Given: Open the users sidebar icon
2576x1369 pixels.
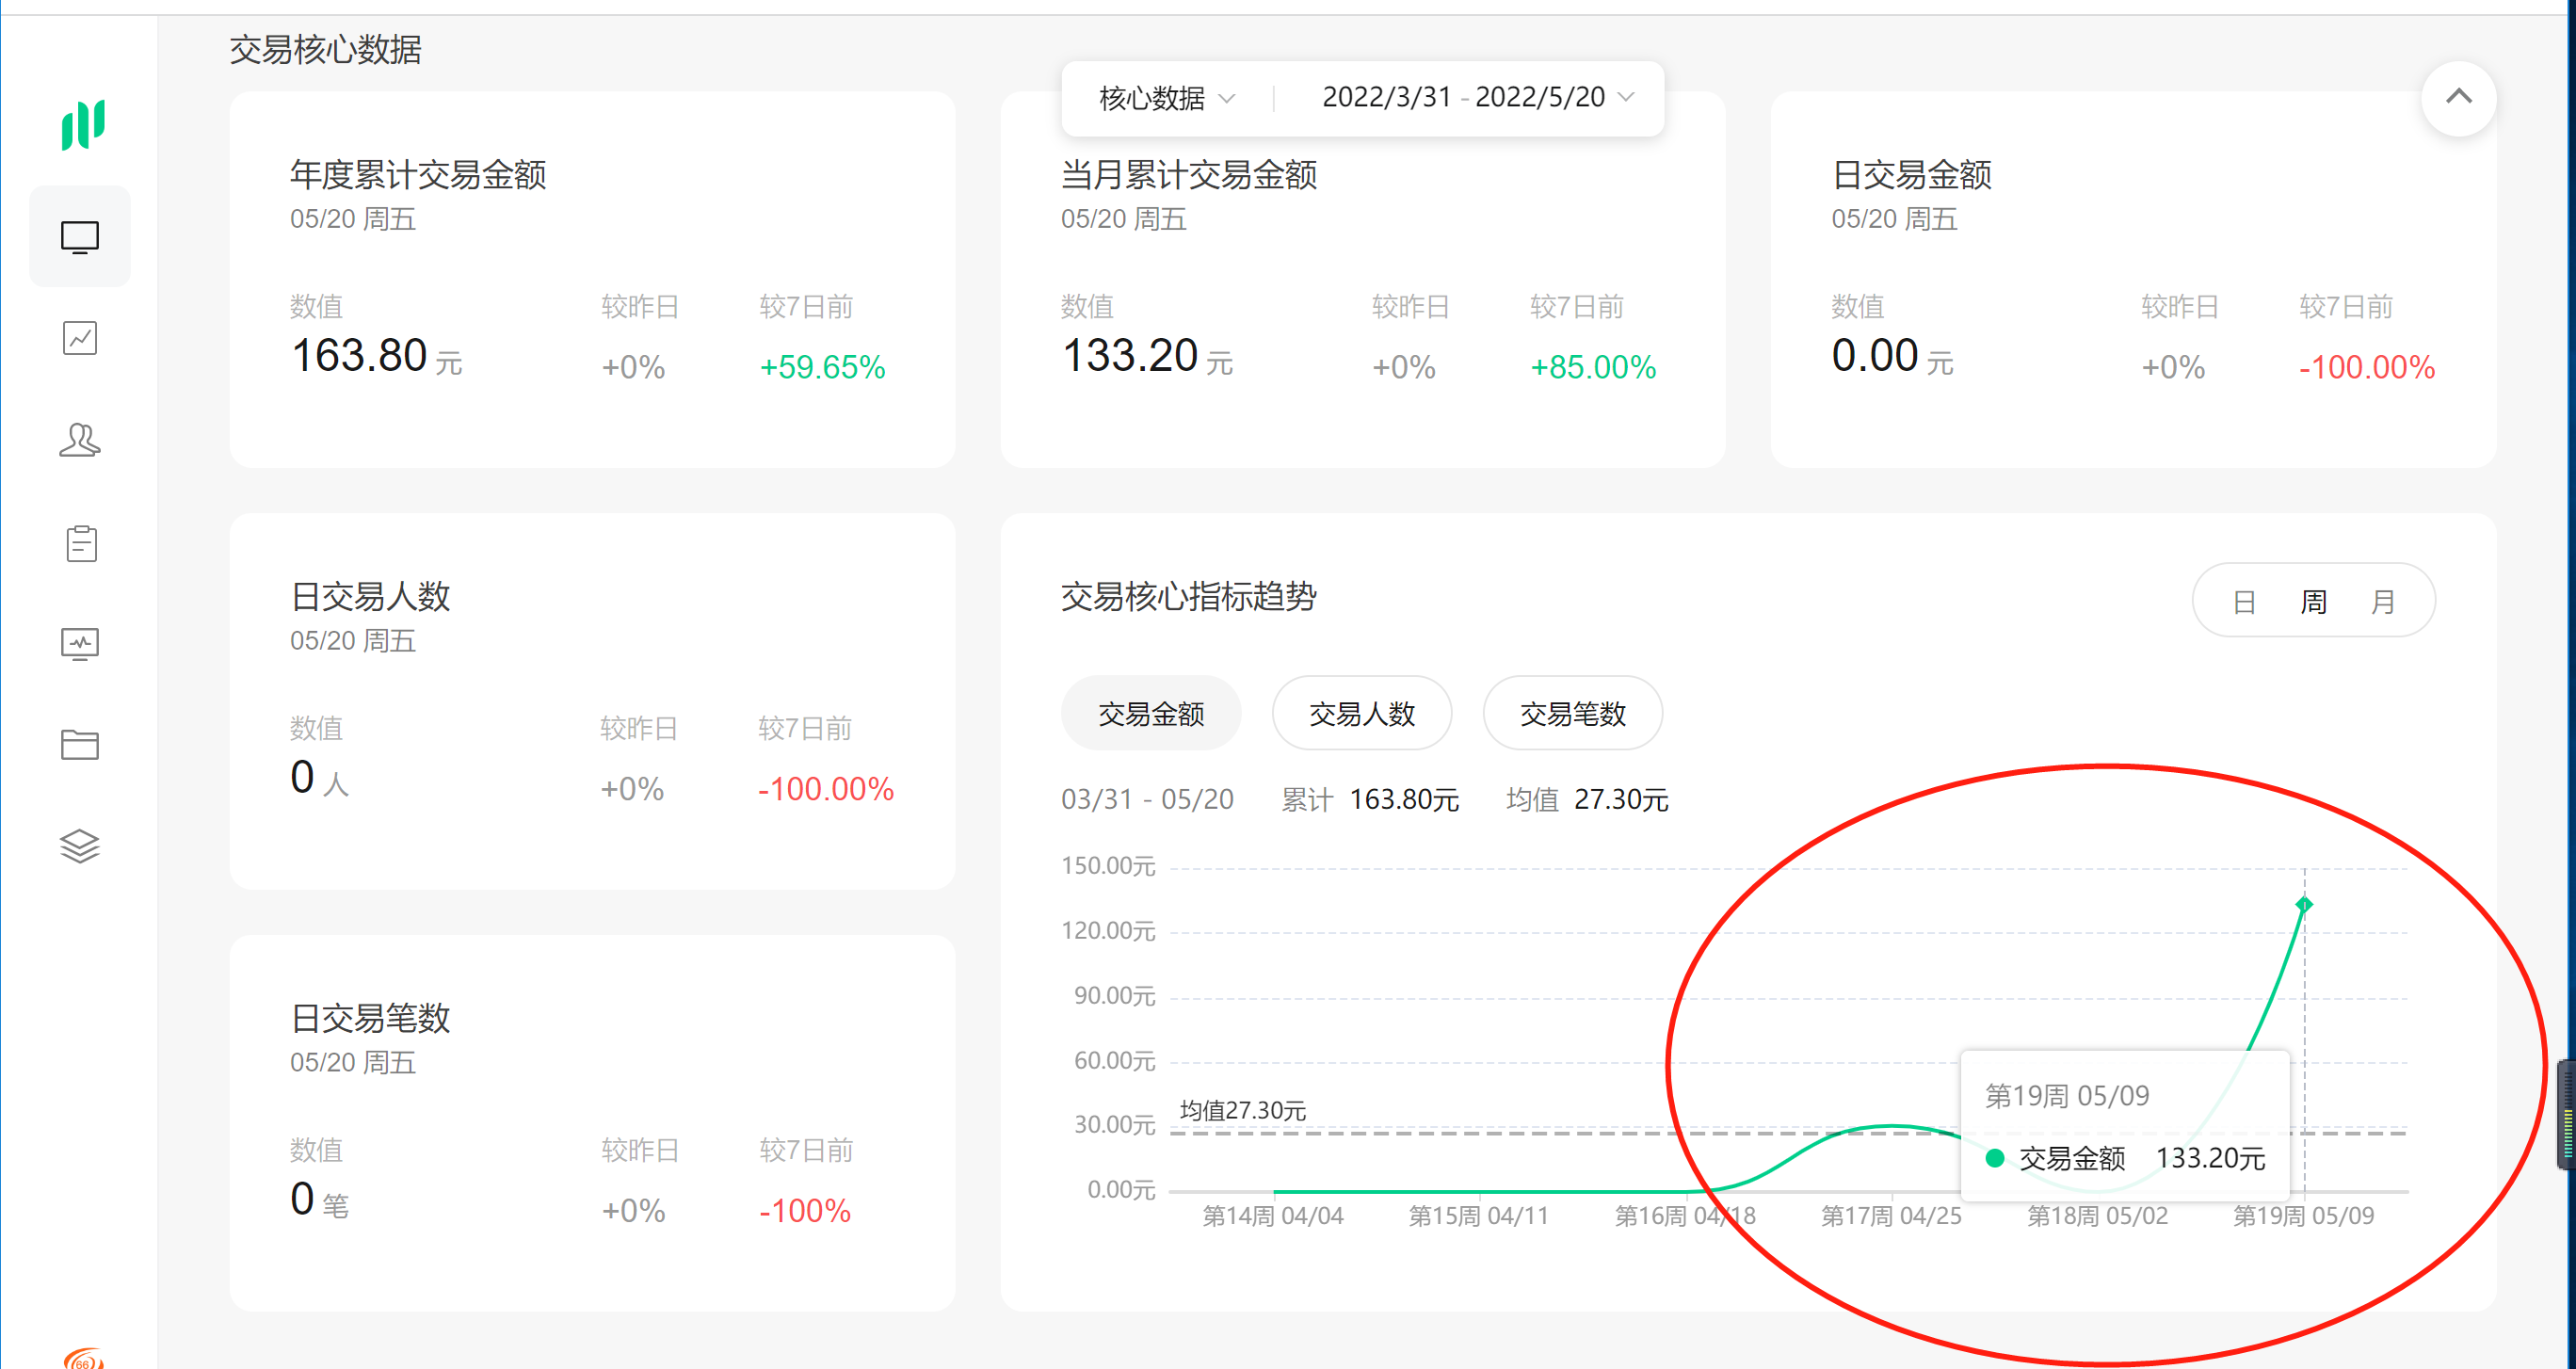Looking at the screenshot, I should point(80,440).
